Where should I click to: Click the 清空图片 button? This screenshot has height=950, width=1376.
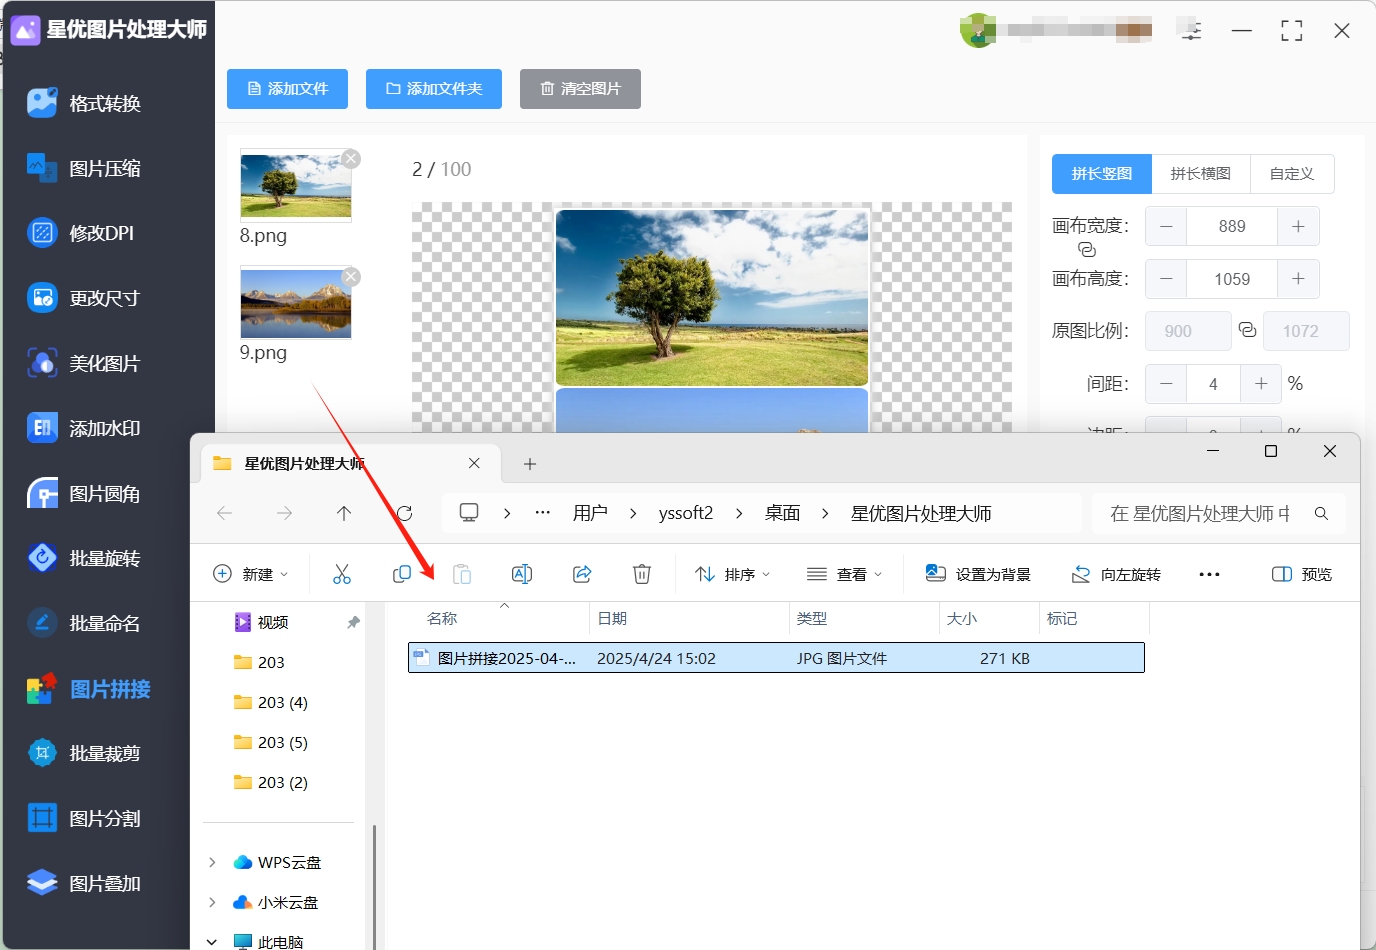(x=580, y=89)
